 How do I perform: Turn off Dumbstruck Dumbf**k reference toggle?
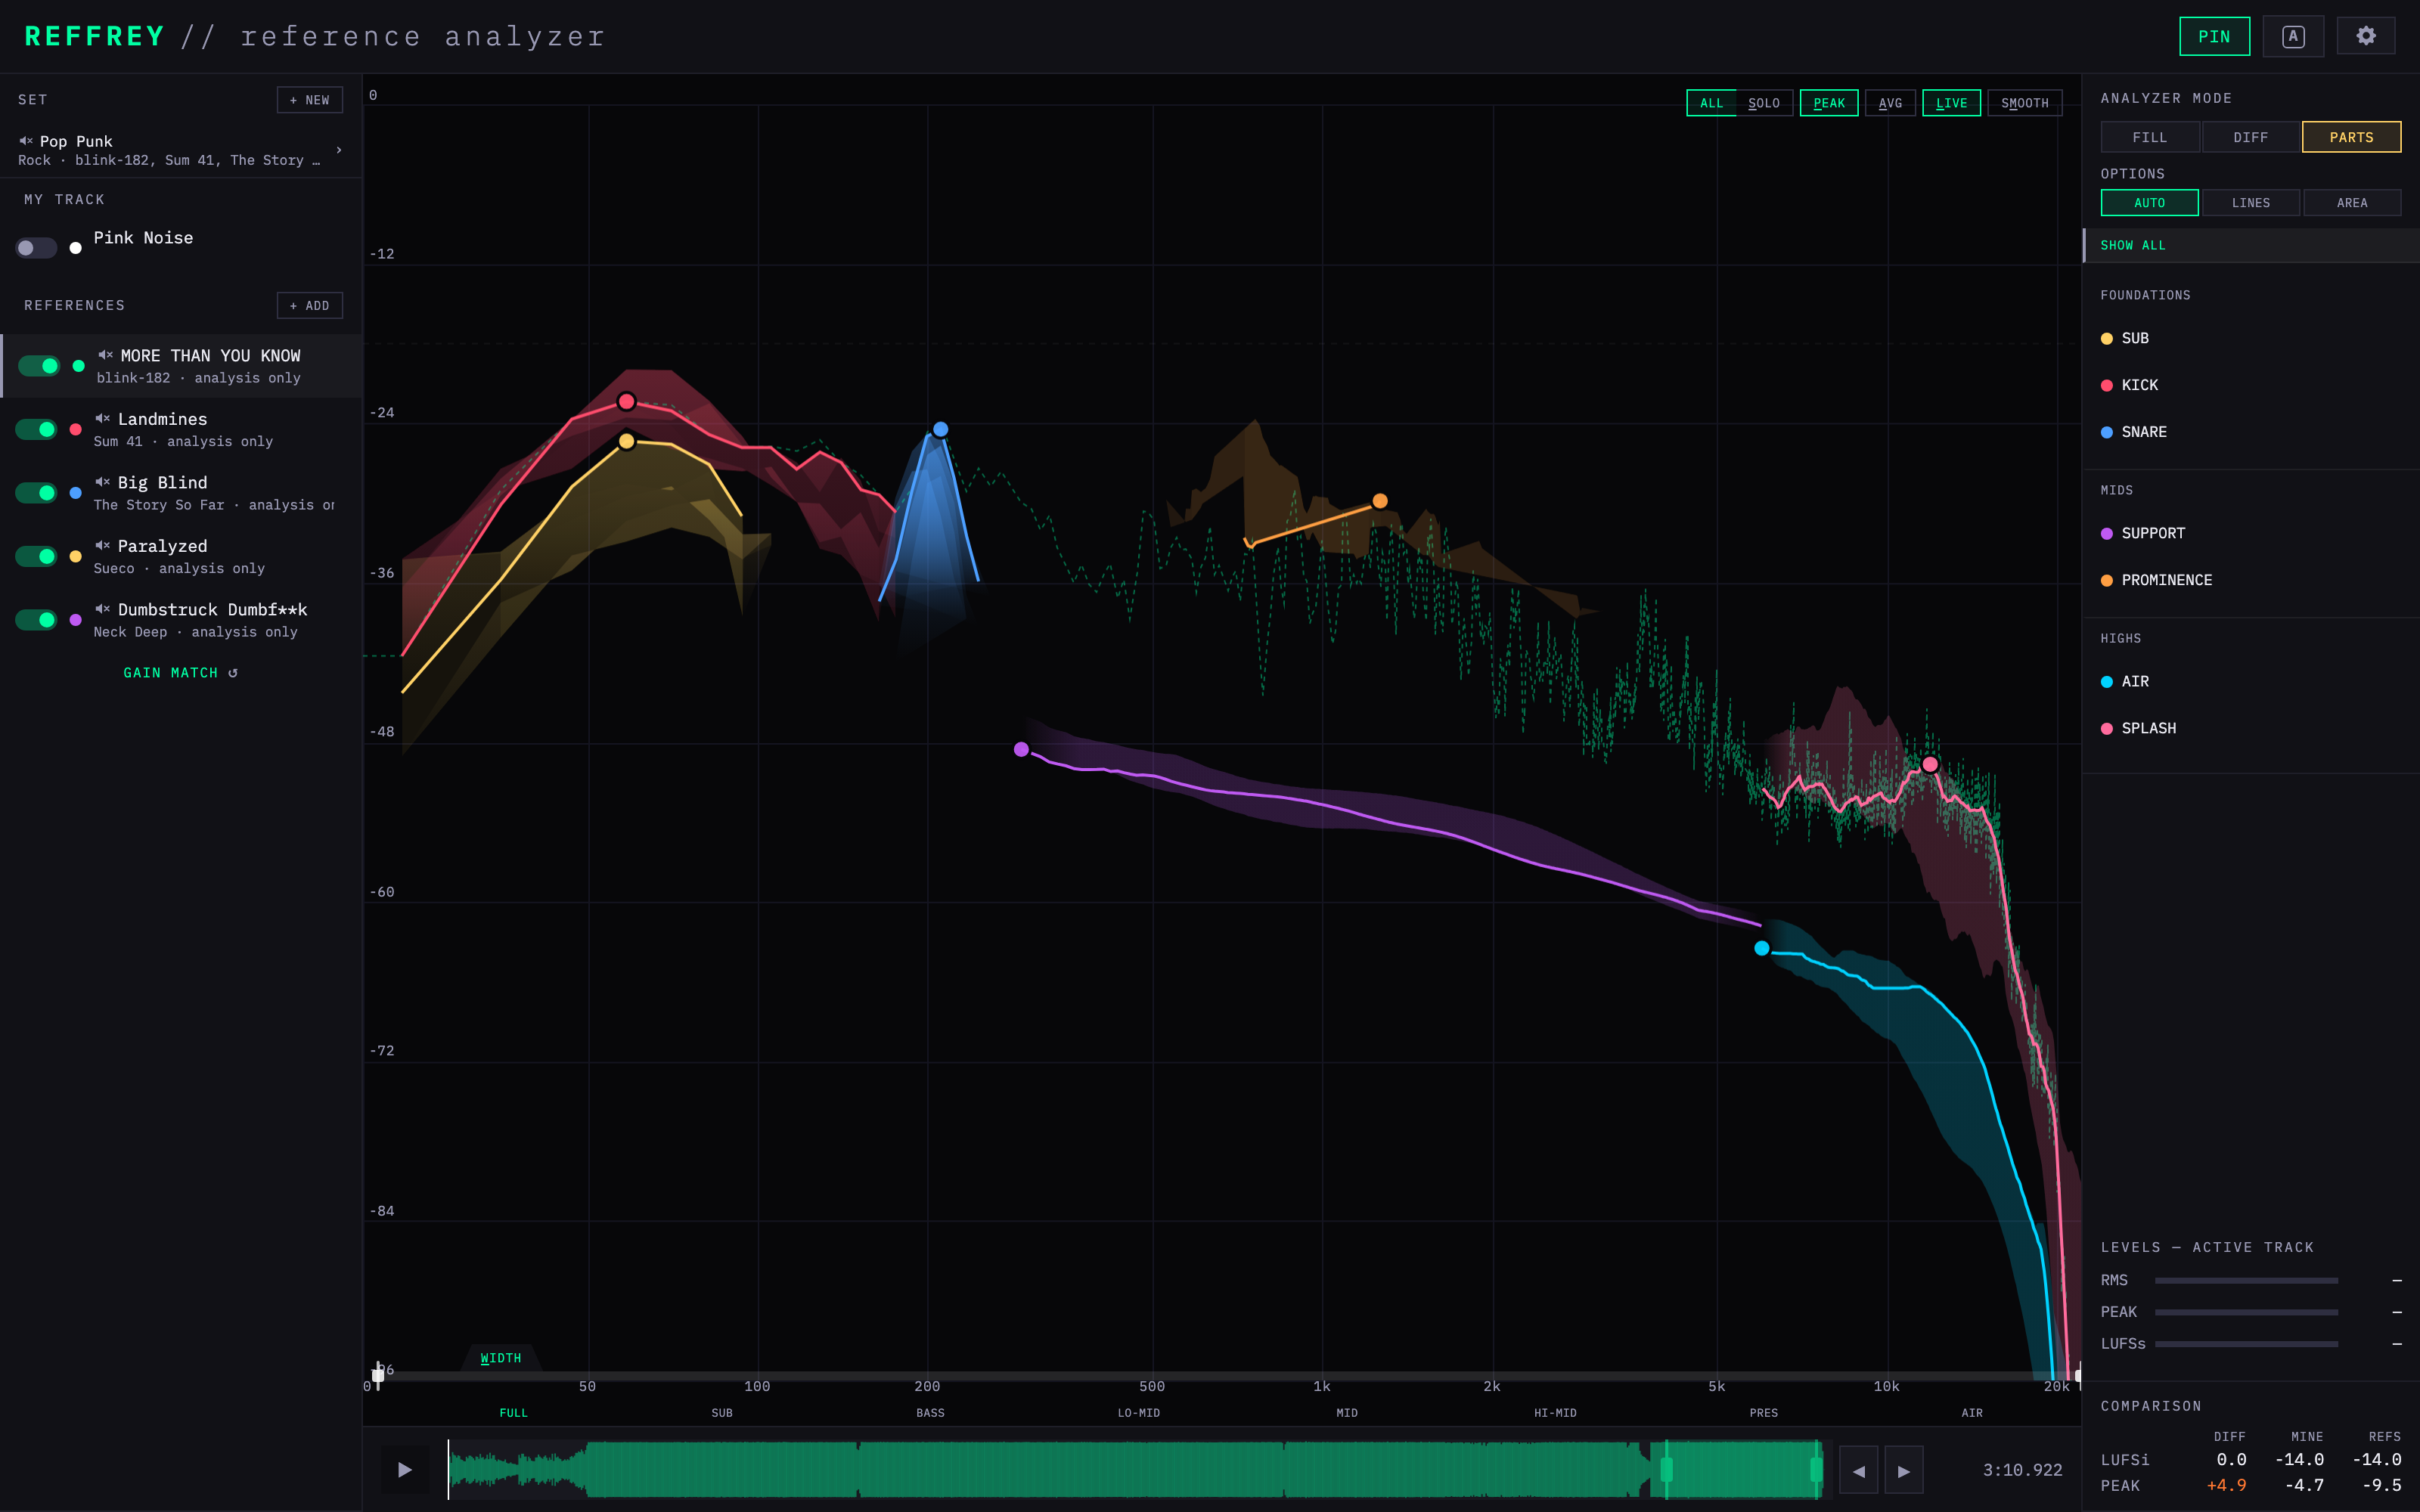(36, 619)
